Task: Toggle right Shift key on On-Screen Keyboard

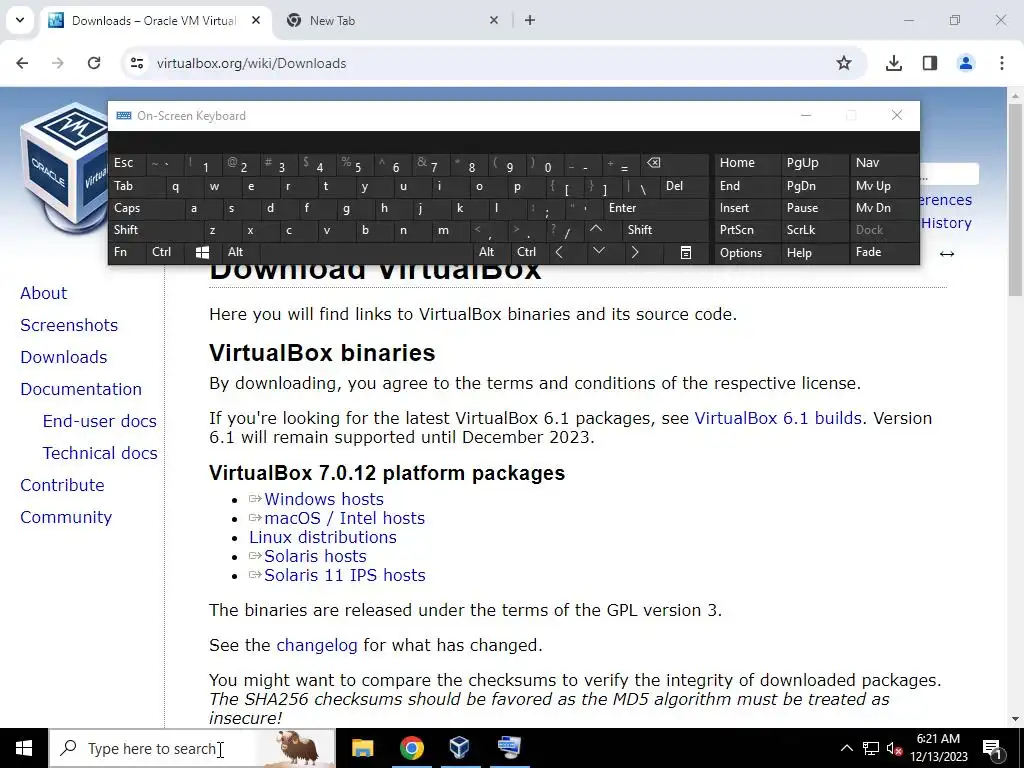Action: click(x=664, y=230)
